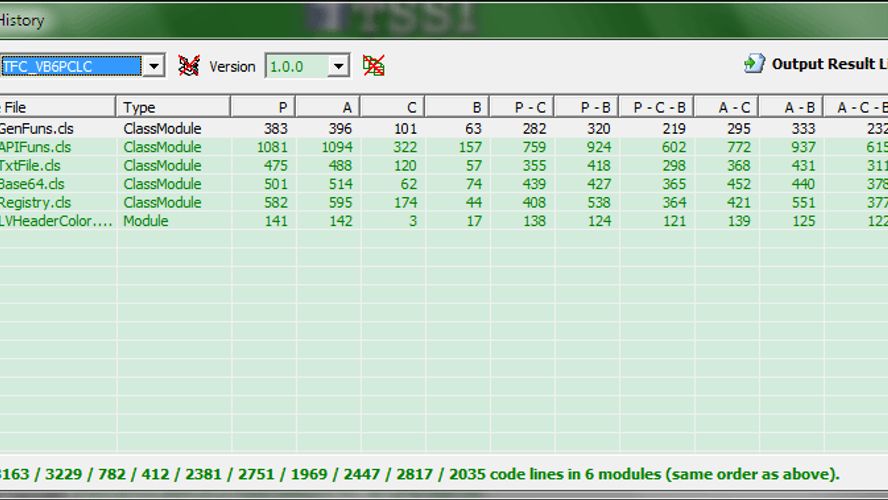This screenshot has height=500, width=888.
Task: Click the C value 120 for TxtFile.cls
Action: 405,166
